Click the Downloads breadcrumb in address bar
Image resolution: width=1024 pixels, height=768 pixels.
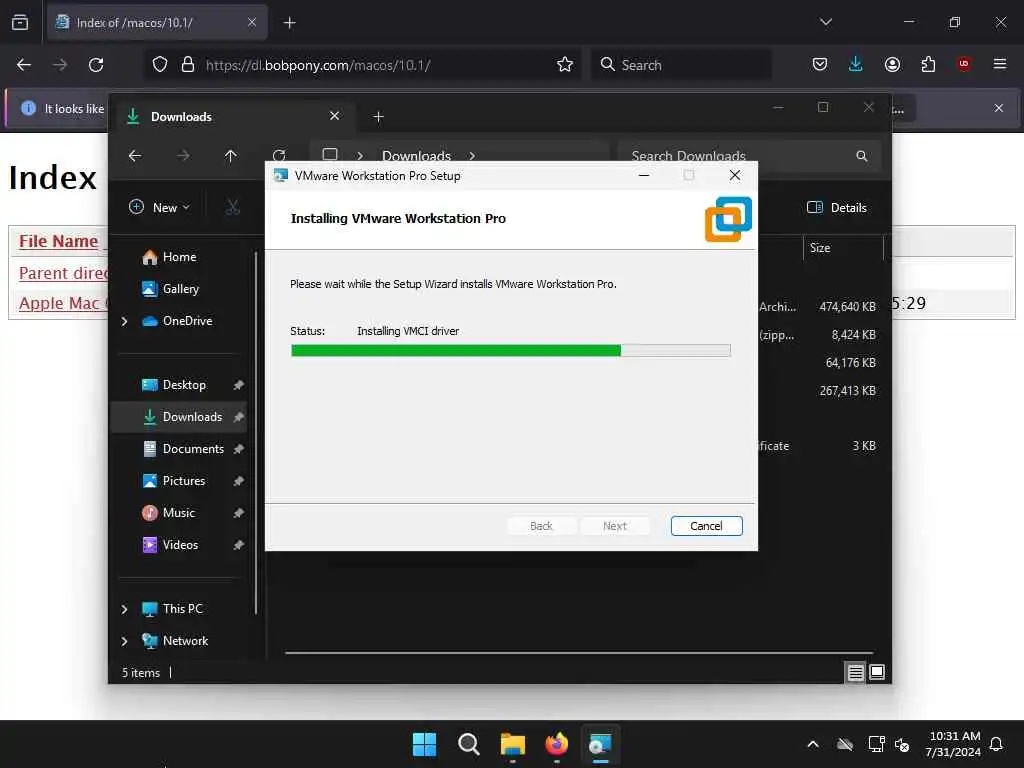click(x=416, y=155)
